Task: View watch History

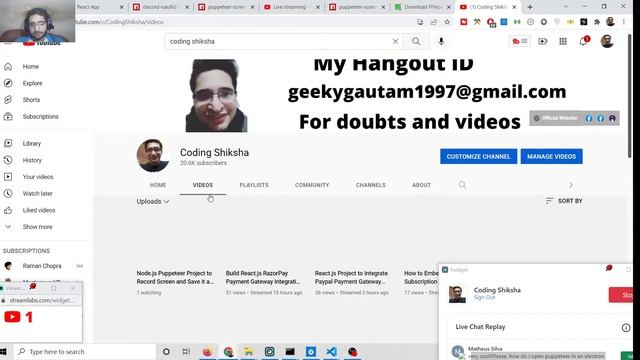Action: click(32, 160)
